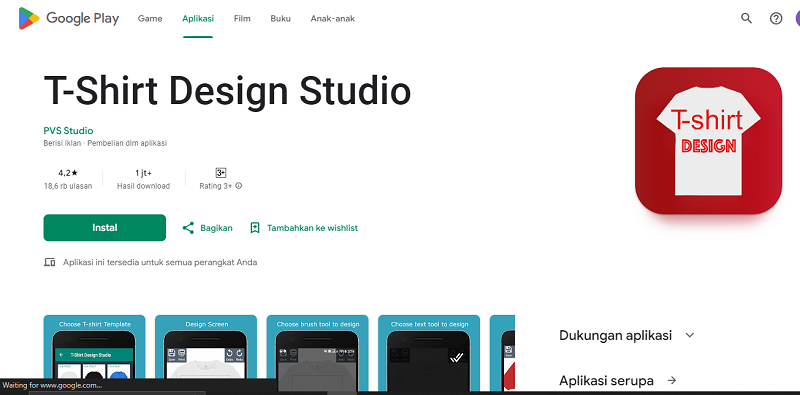Click the Google Play logo
800x395 pixels.
(x=68, y=19)
